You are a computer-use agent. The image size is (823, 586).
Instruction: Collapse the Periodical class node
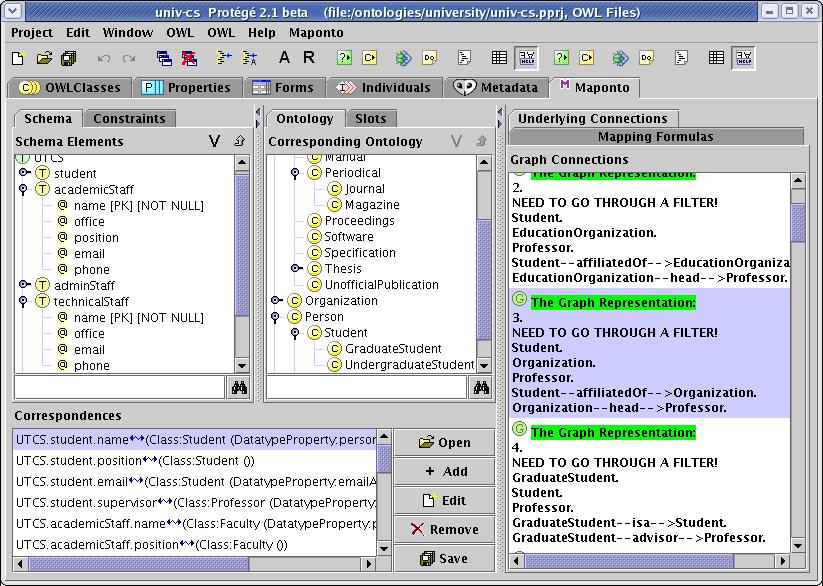(295, 173)
